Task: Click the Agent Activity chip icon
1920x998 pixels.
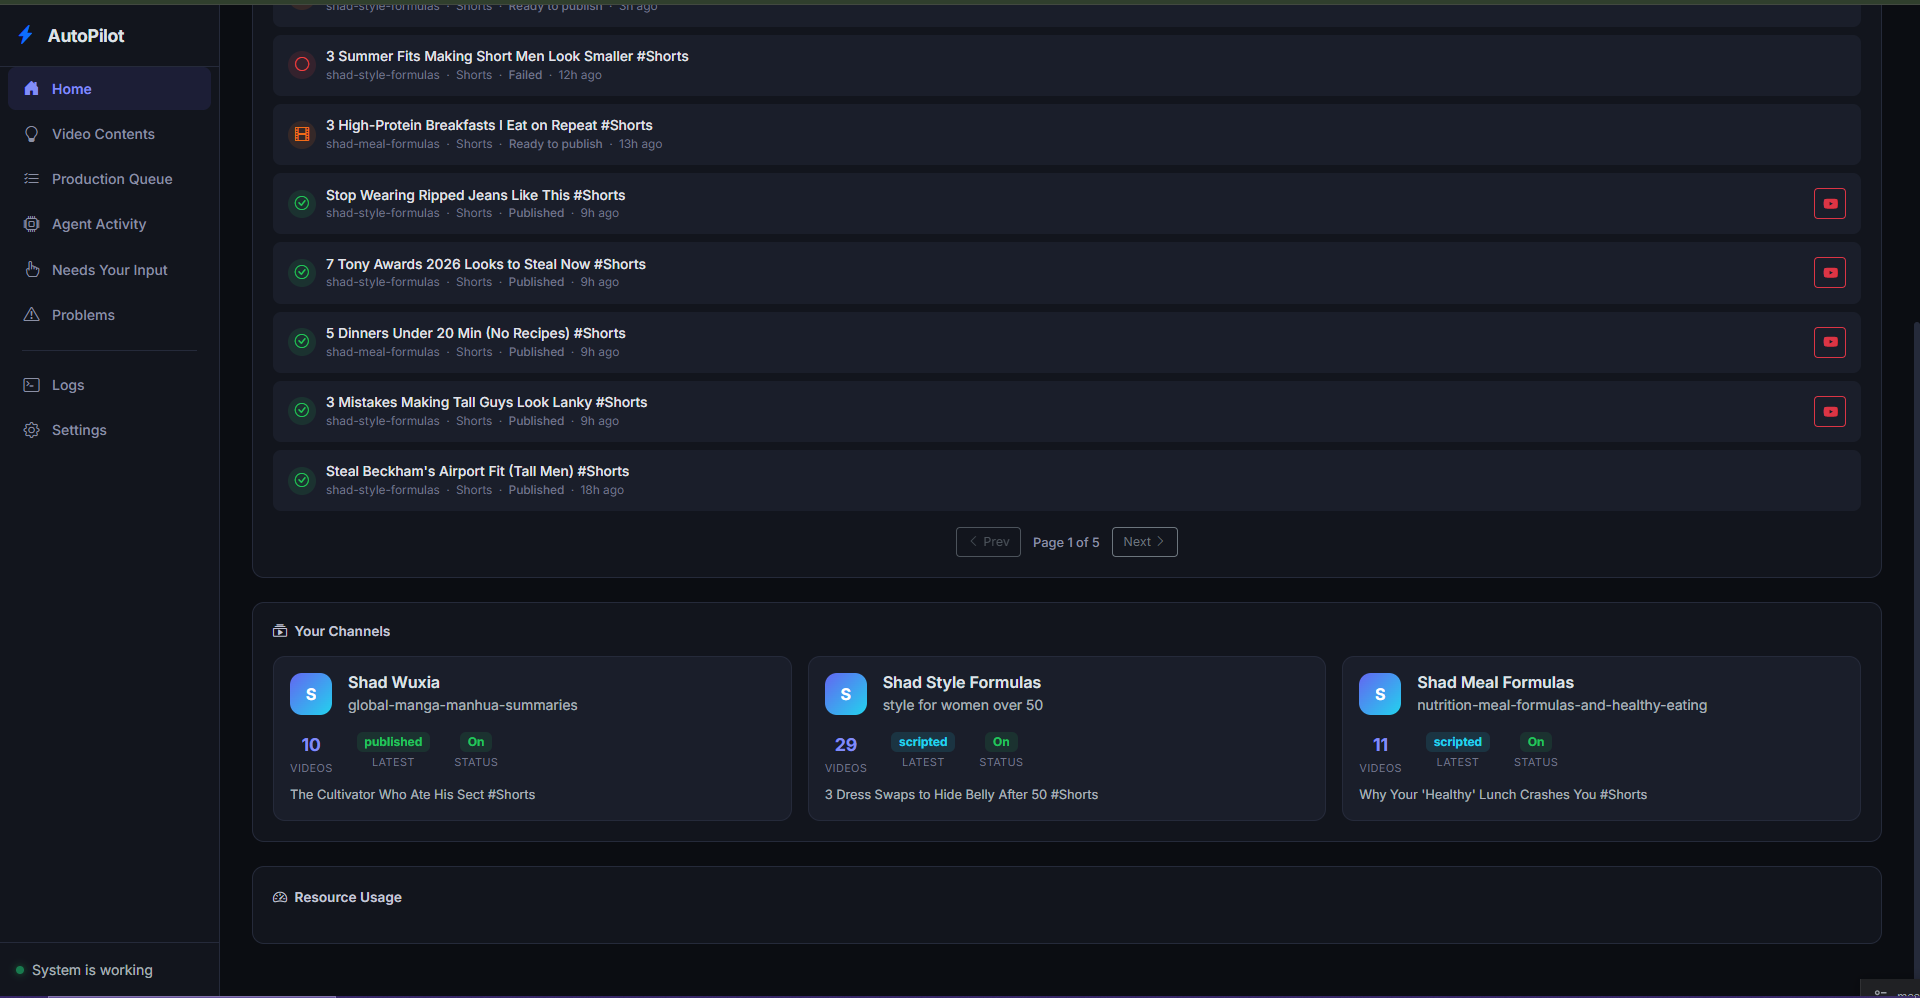Action: tap(32, 224)
